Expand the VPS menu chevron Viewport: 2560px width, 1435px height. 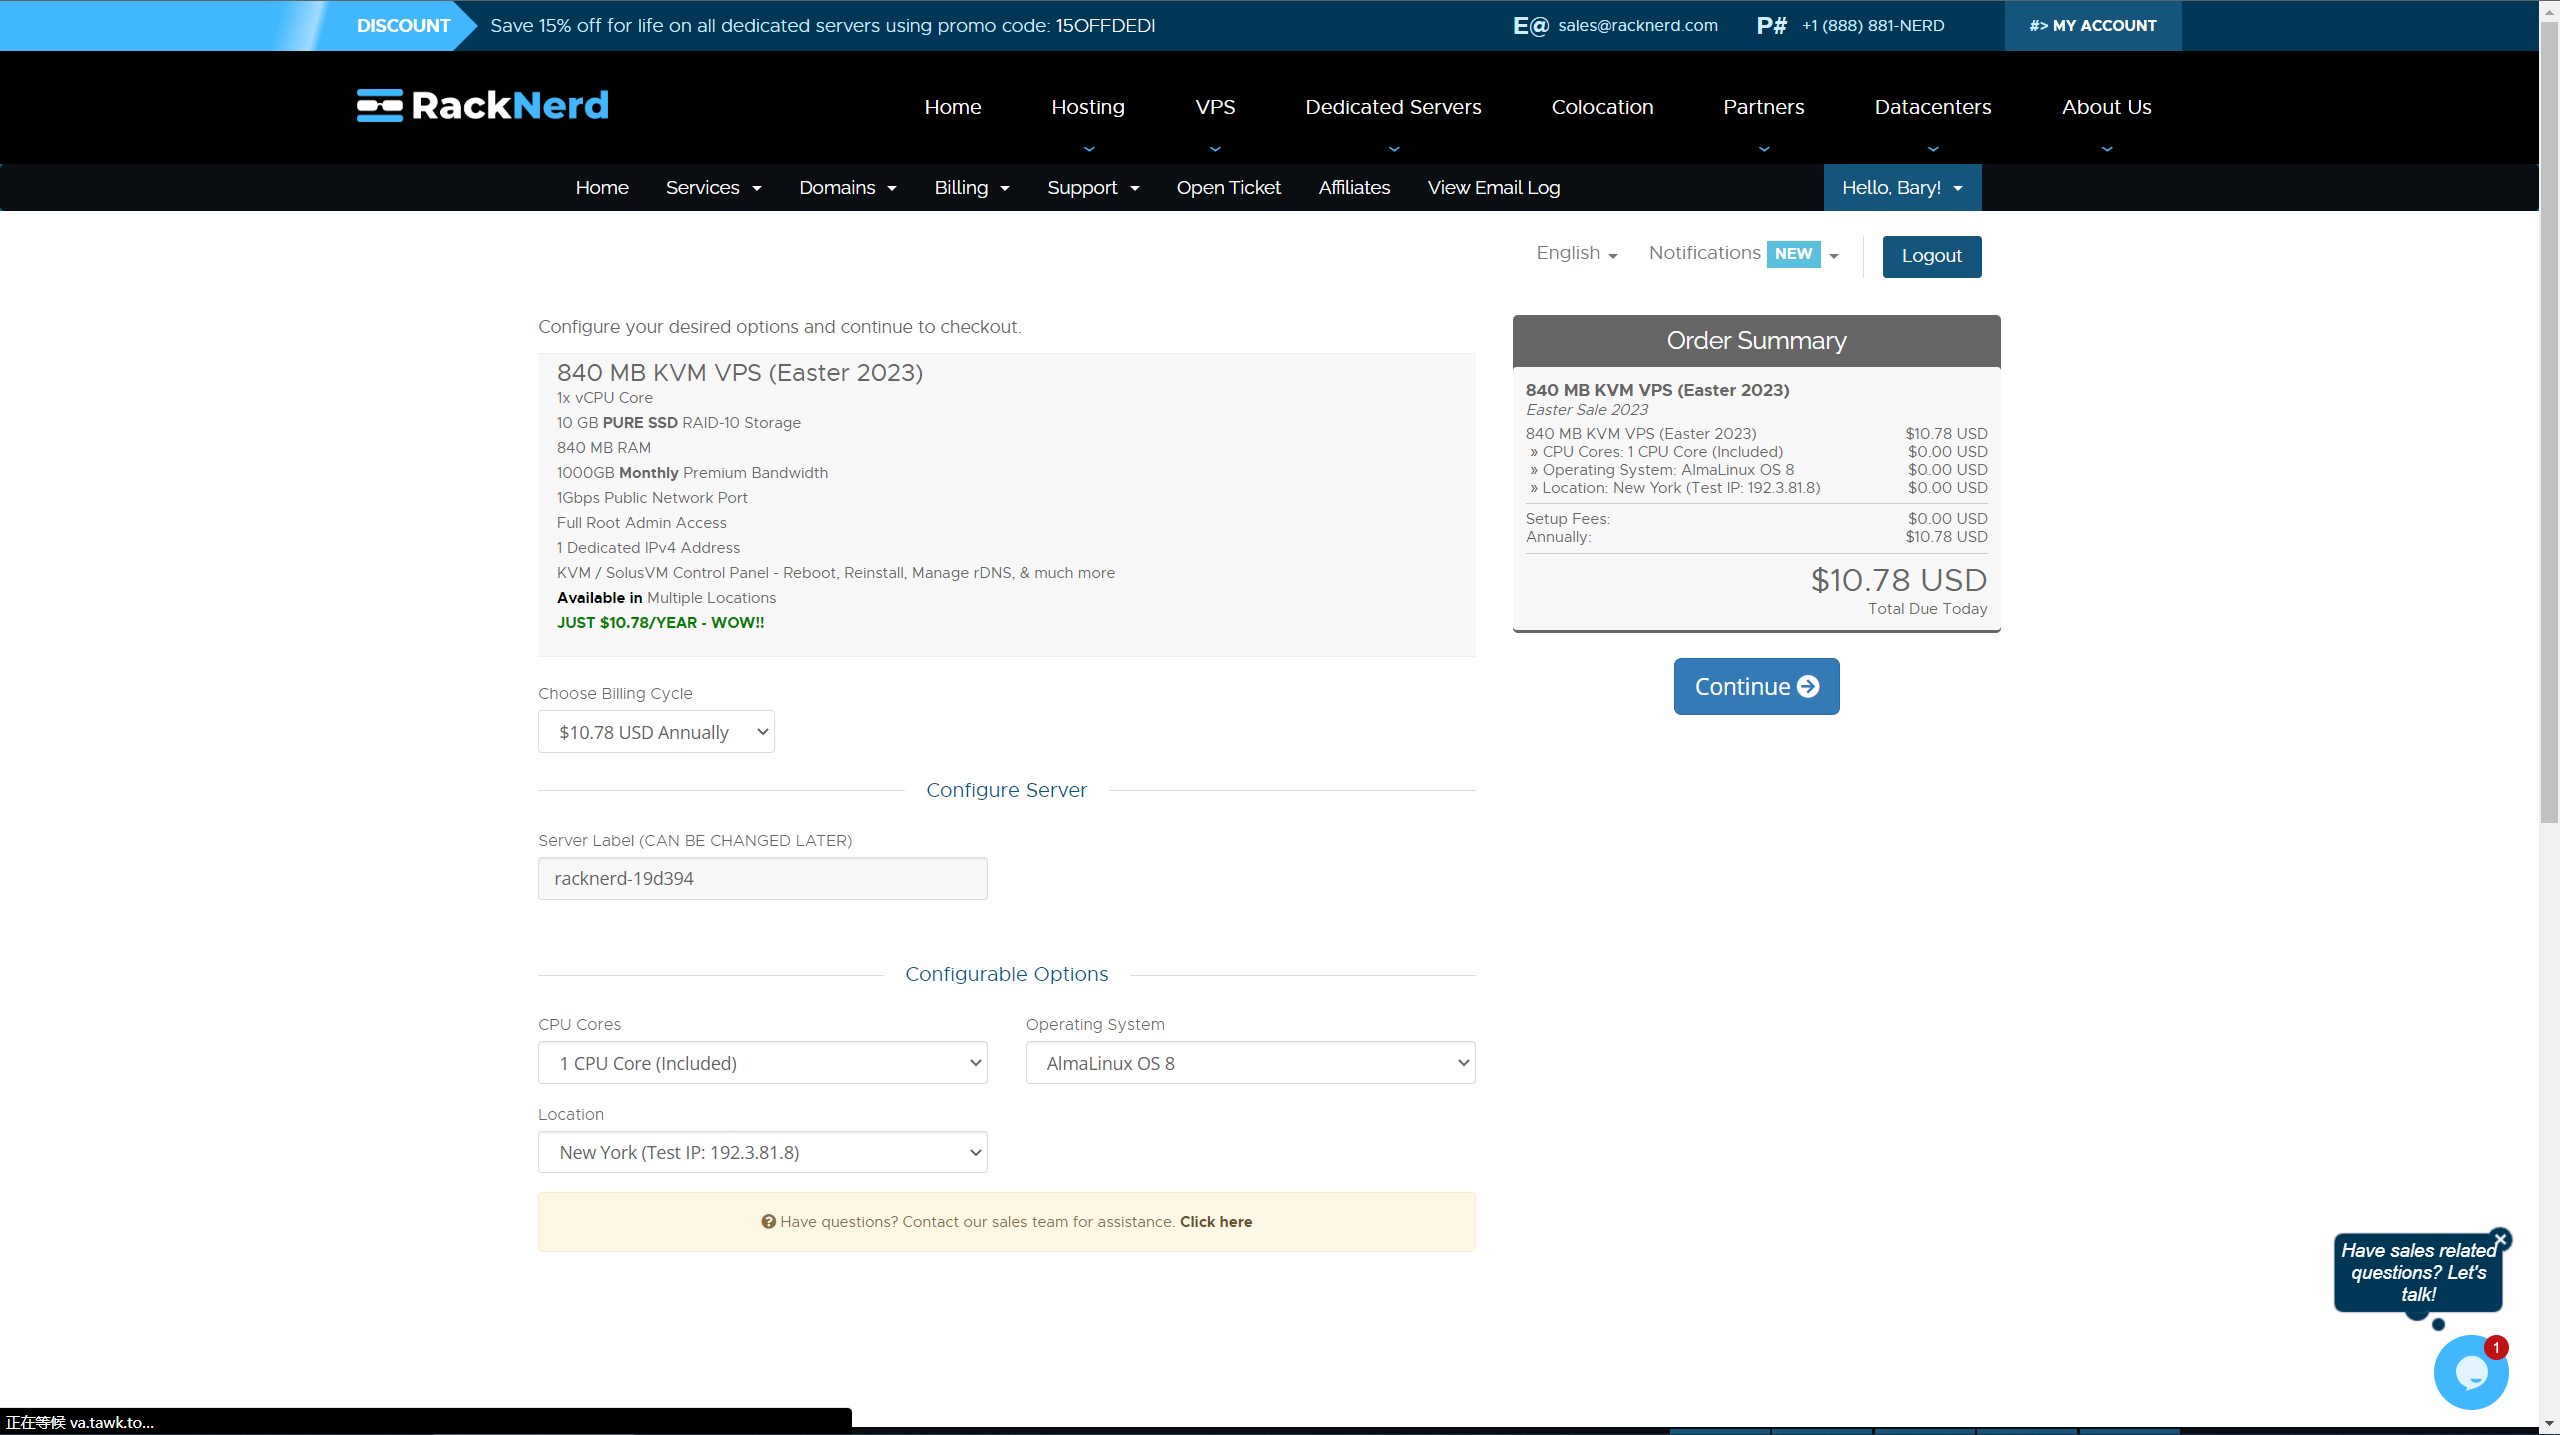pyautogui.click(x=1215, y=149)
